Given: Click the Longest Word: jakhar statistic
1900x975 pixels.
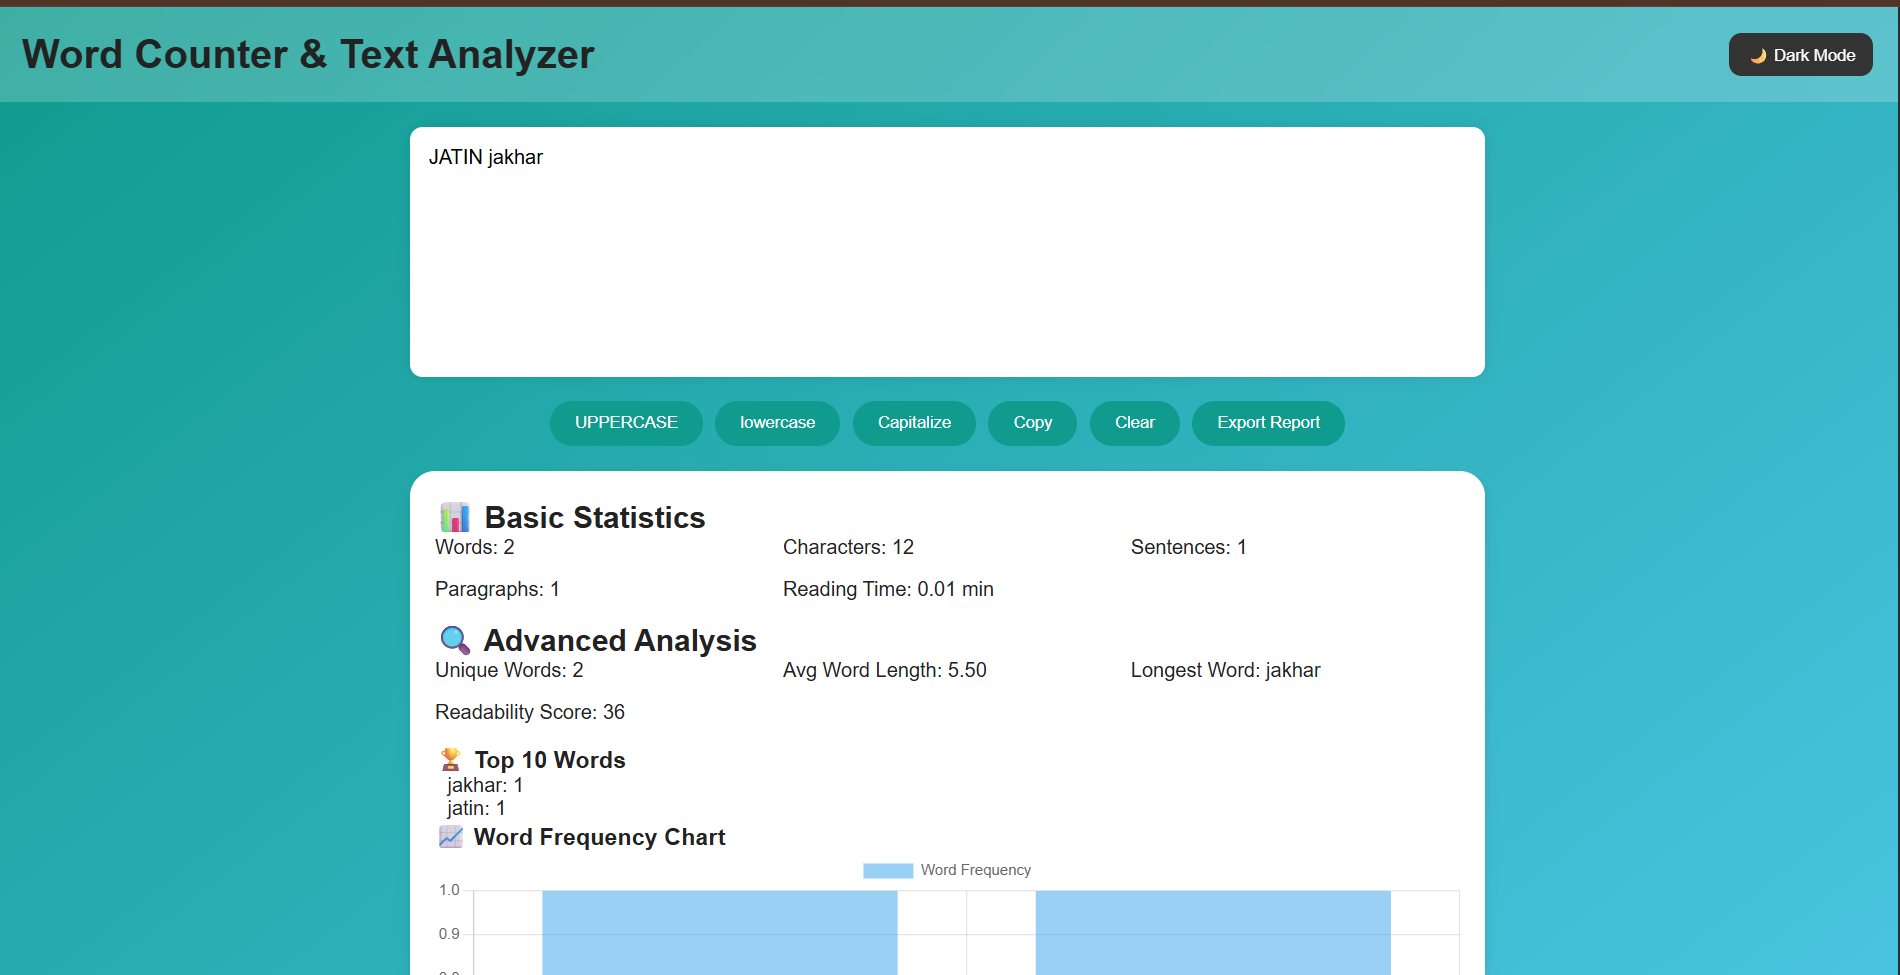Looking at the screenshot, I should tap(1225, 670).
